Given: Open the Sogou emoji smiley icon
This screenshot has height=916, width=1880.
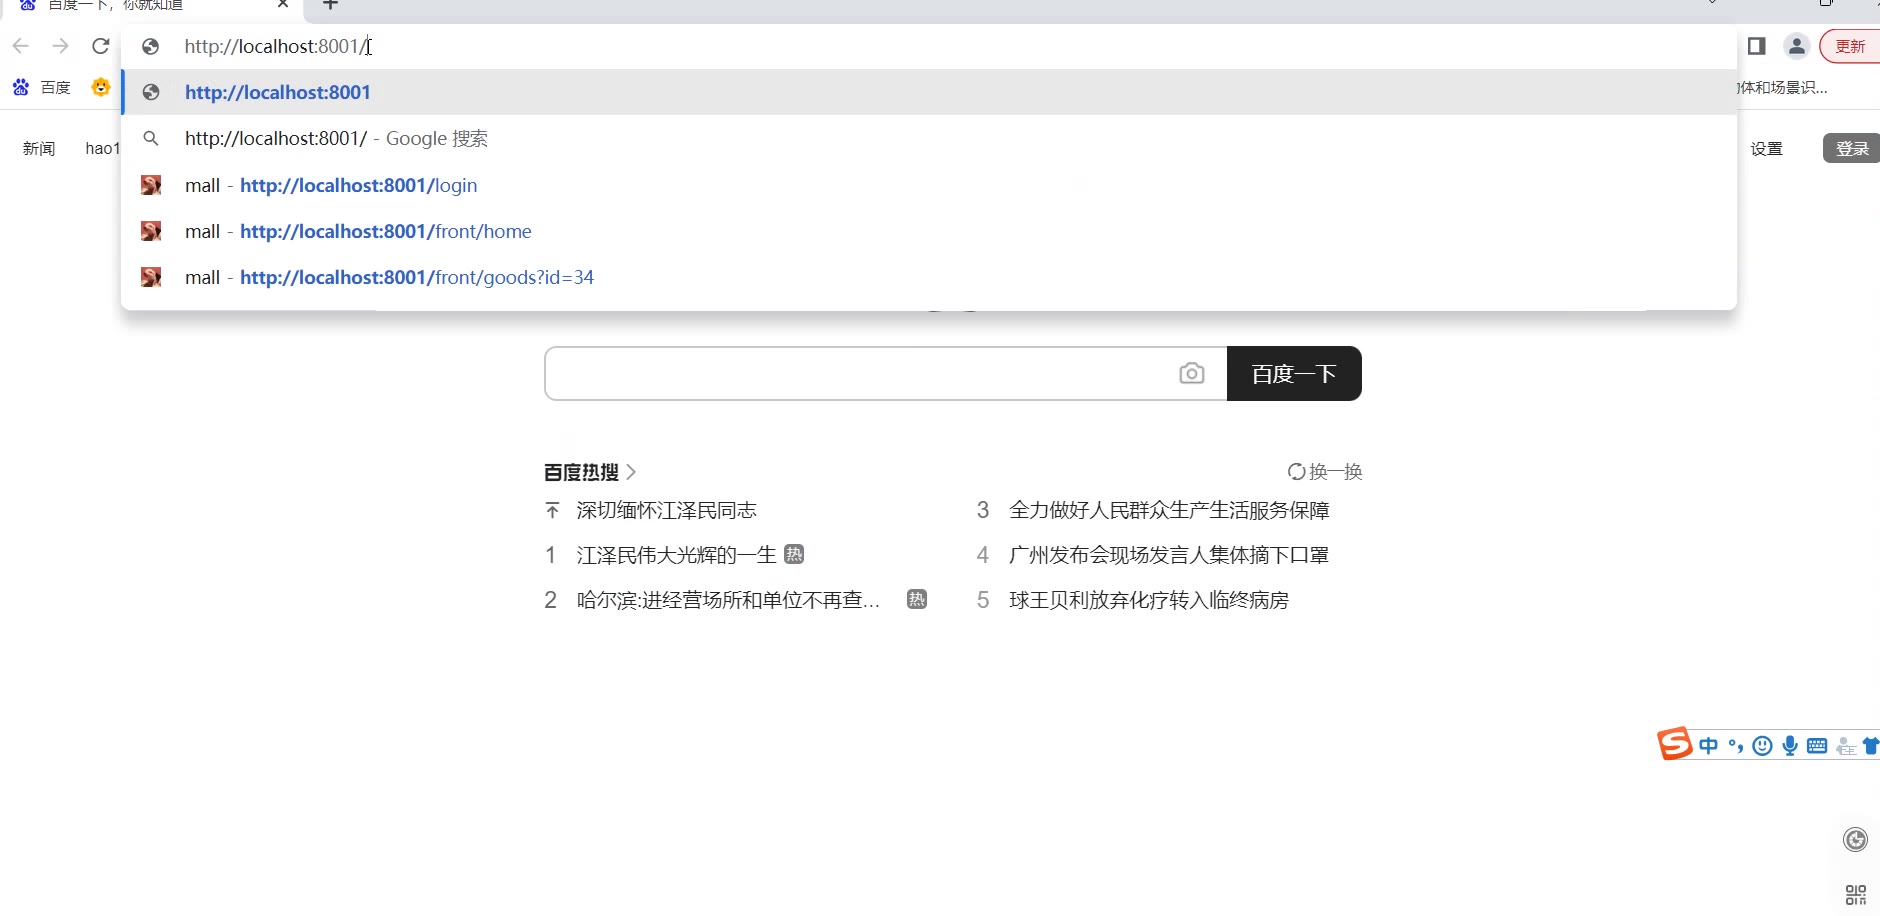Looking at the screenshot, I should coord(1763,746).
